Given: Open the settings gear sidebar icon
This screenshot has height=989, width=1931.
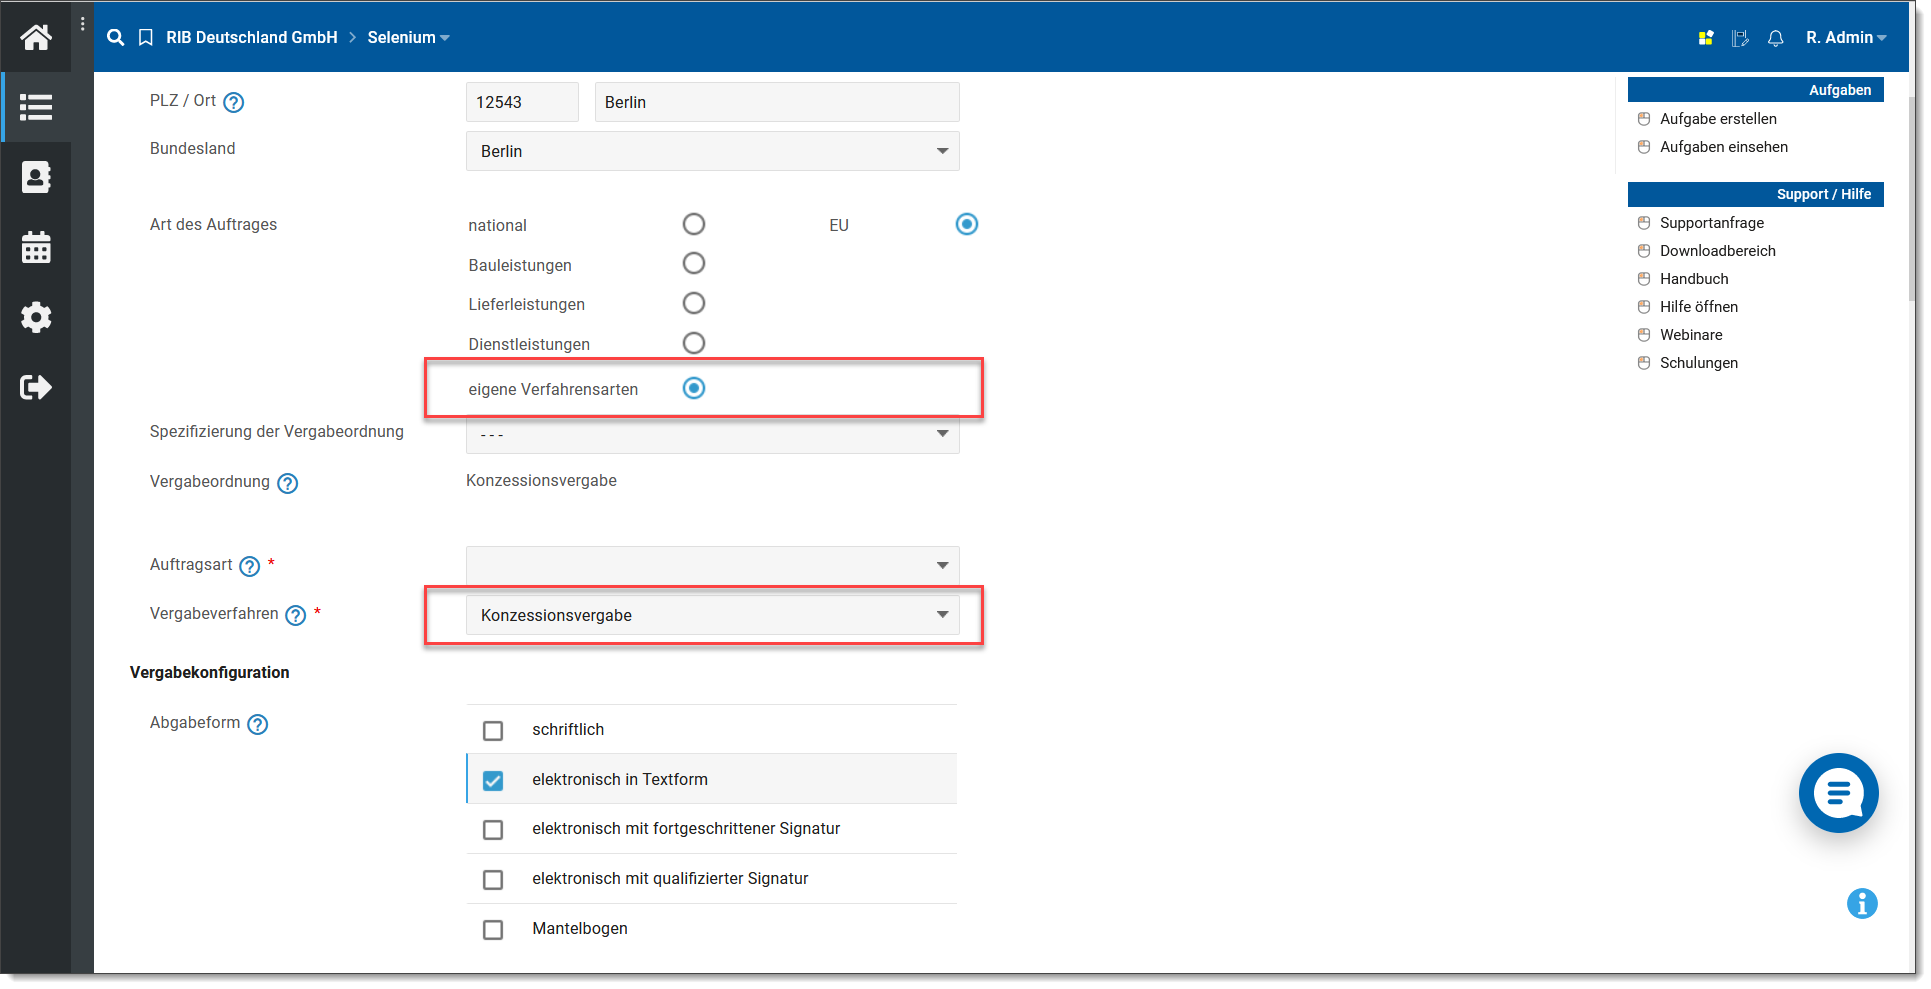Looking at the screenshot, I should click(x=36, y=317).
